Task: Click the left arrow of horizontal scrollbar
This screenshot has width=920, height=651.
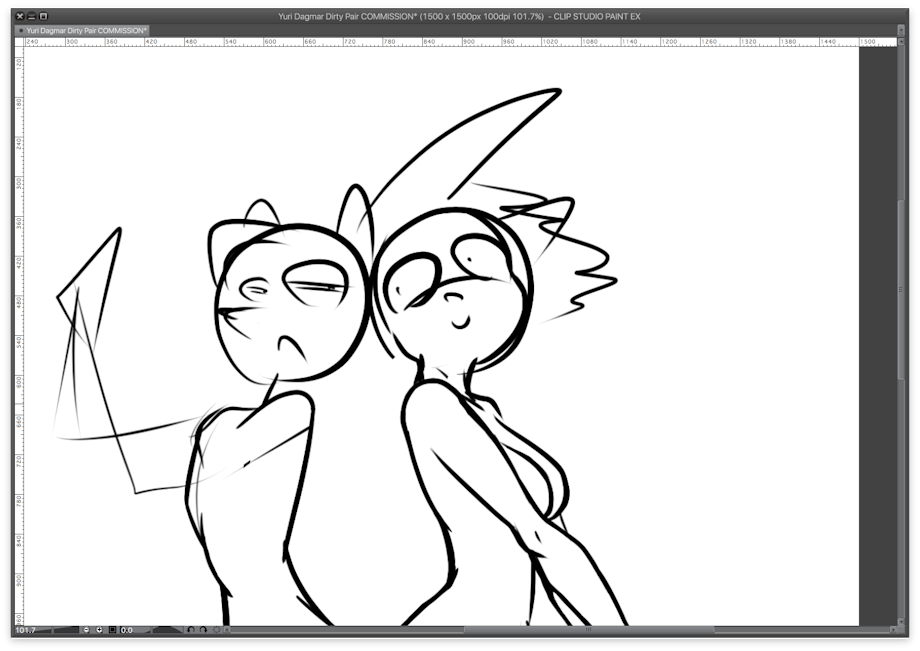Action: click(x=227, y=630)
